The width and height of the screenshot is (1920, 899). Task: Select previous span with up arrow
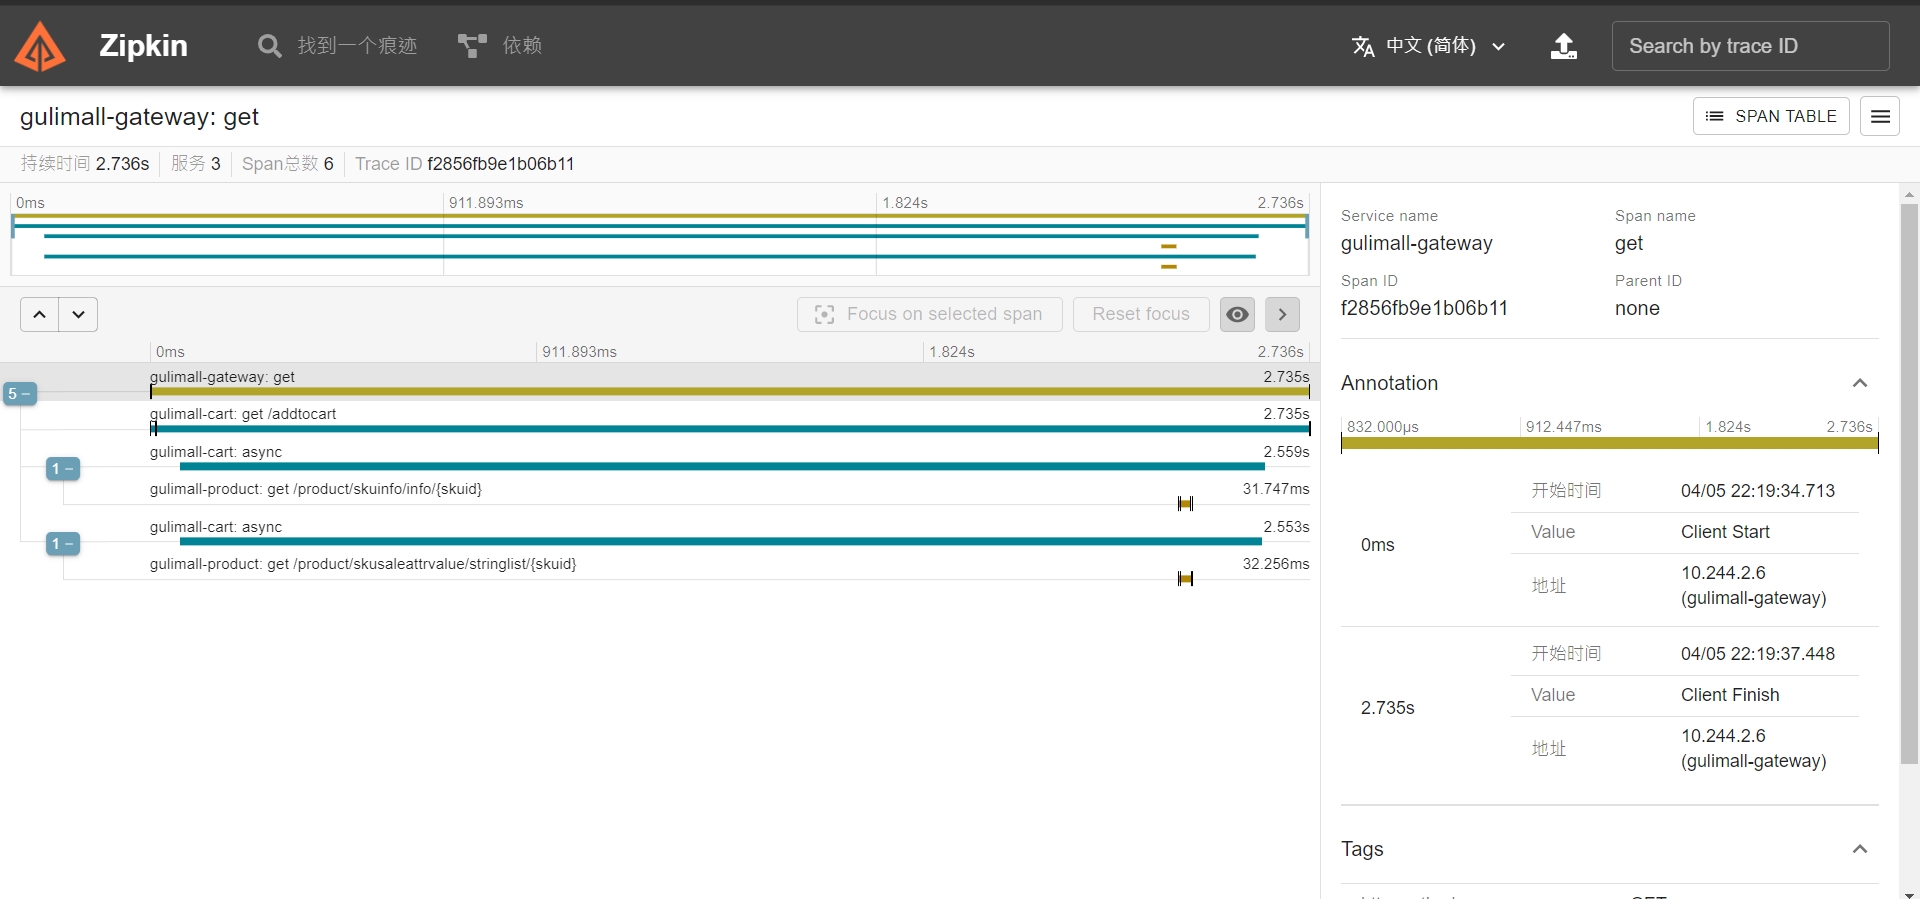[x=39, y=314]
